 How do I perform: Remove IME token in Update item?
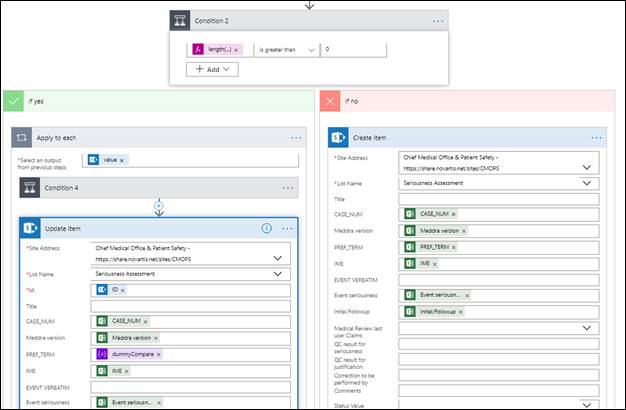click(x=127, y=371)
